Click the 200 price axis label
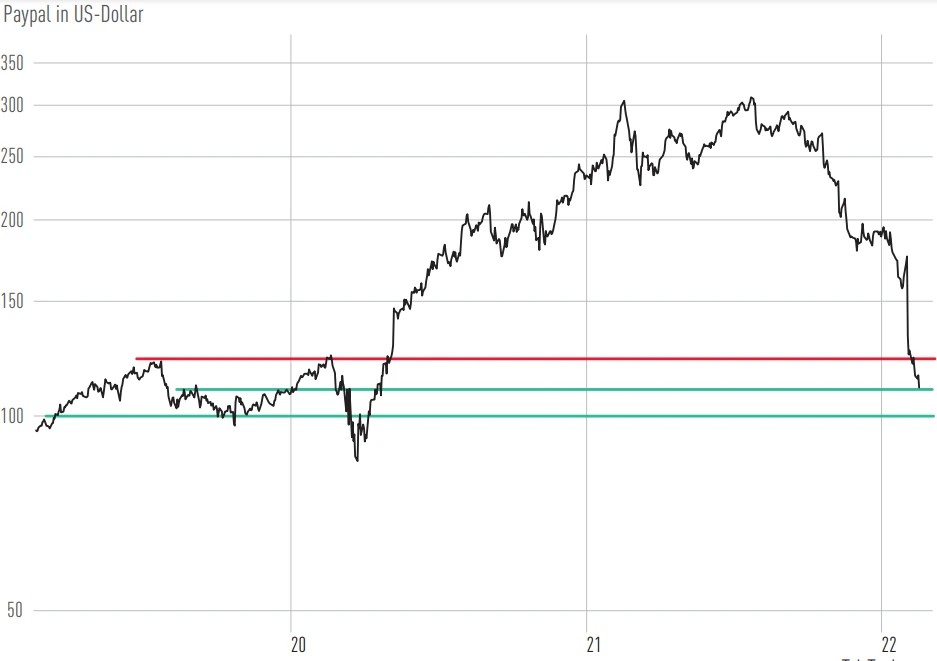Image resolution: width=937 pixels, height=661 pixels. click(x=15, y=220)
